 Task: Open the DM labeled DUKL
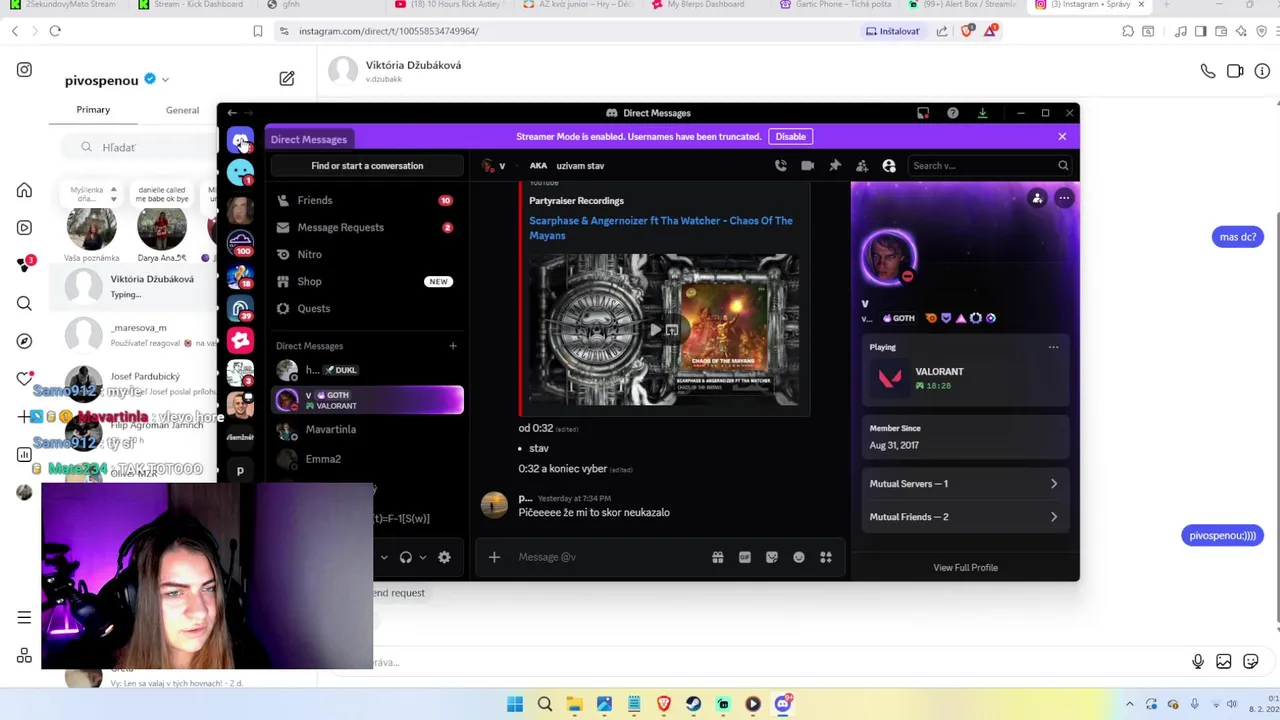click(x=367, y=371)
